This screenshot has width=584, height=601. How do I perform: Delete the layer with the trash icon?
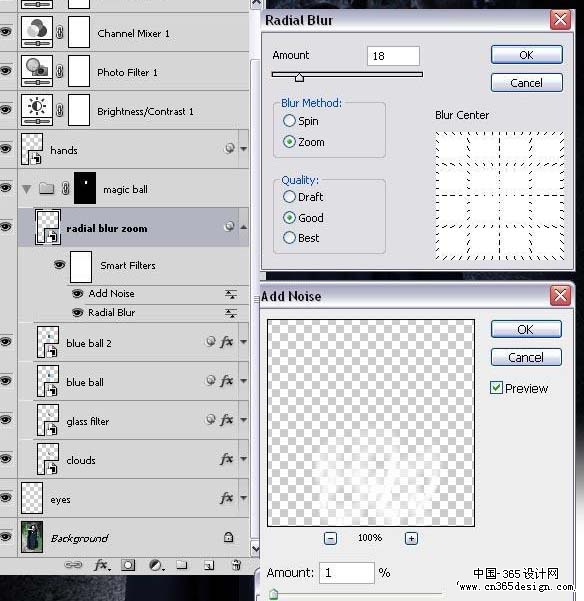tap(236, 565)
